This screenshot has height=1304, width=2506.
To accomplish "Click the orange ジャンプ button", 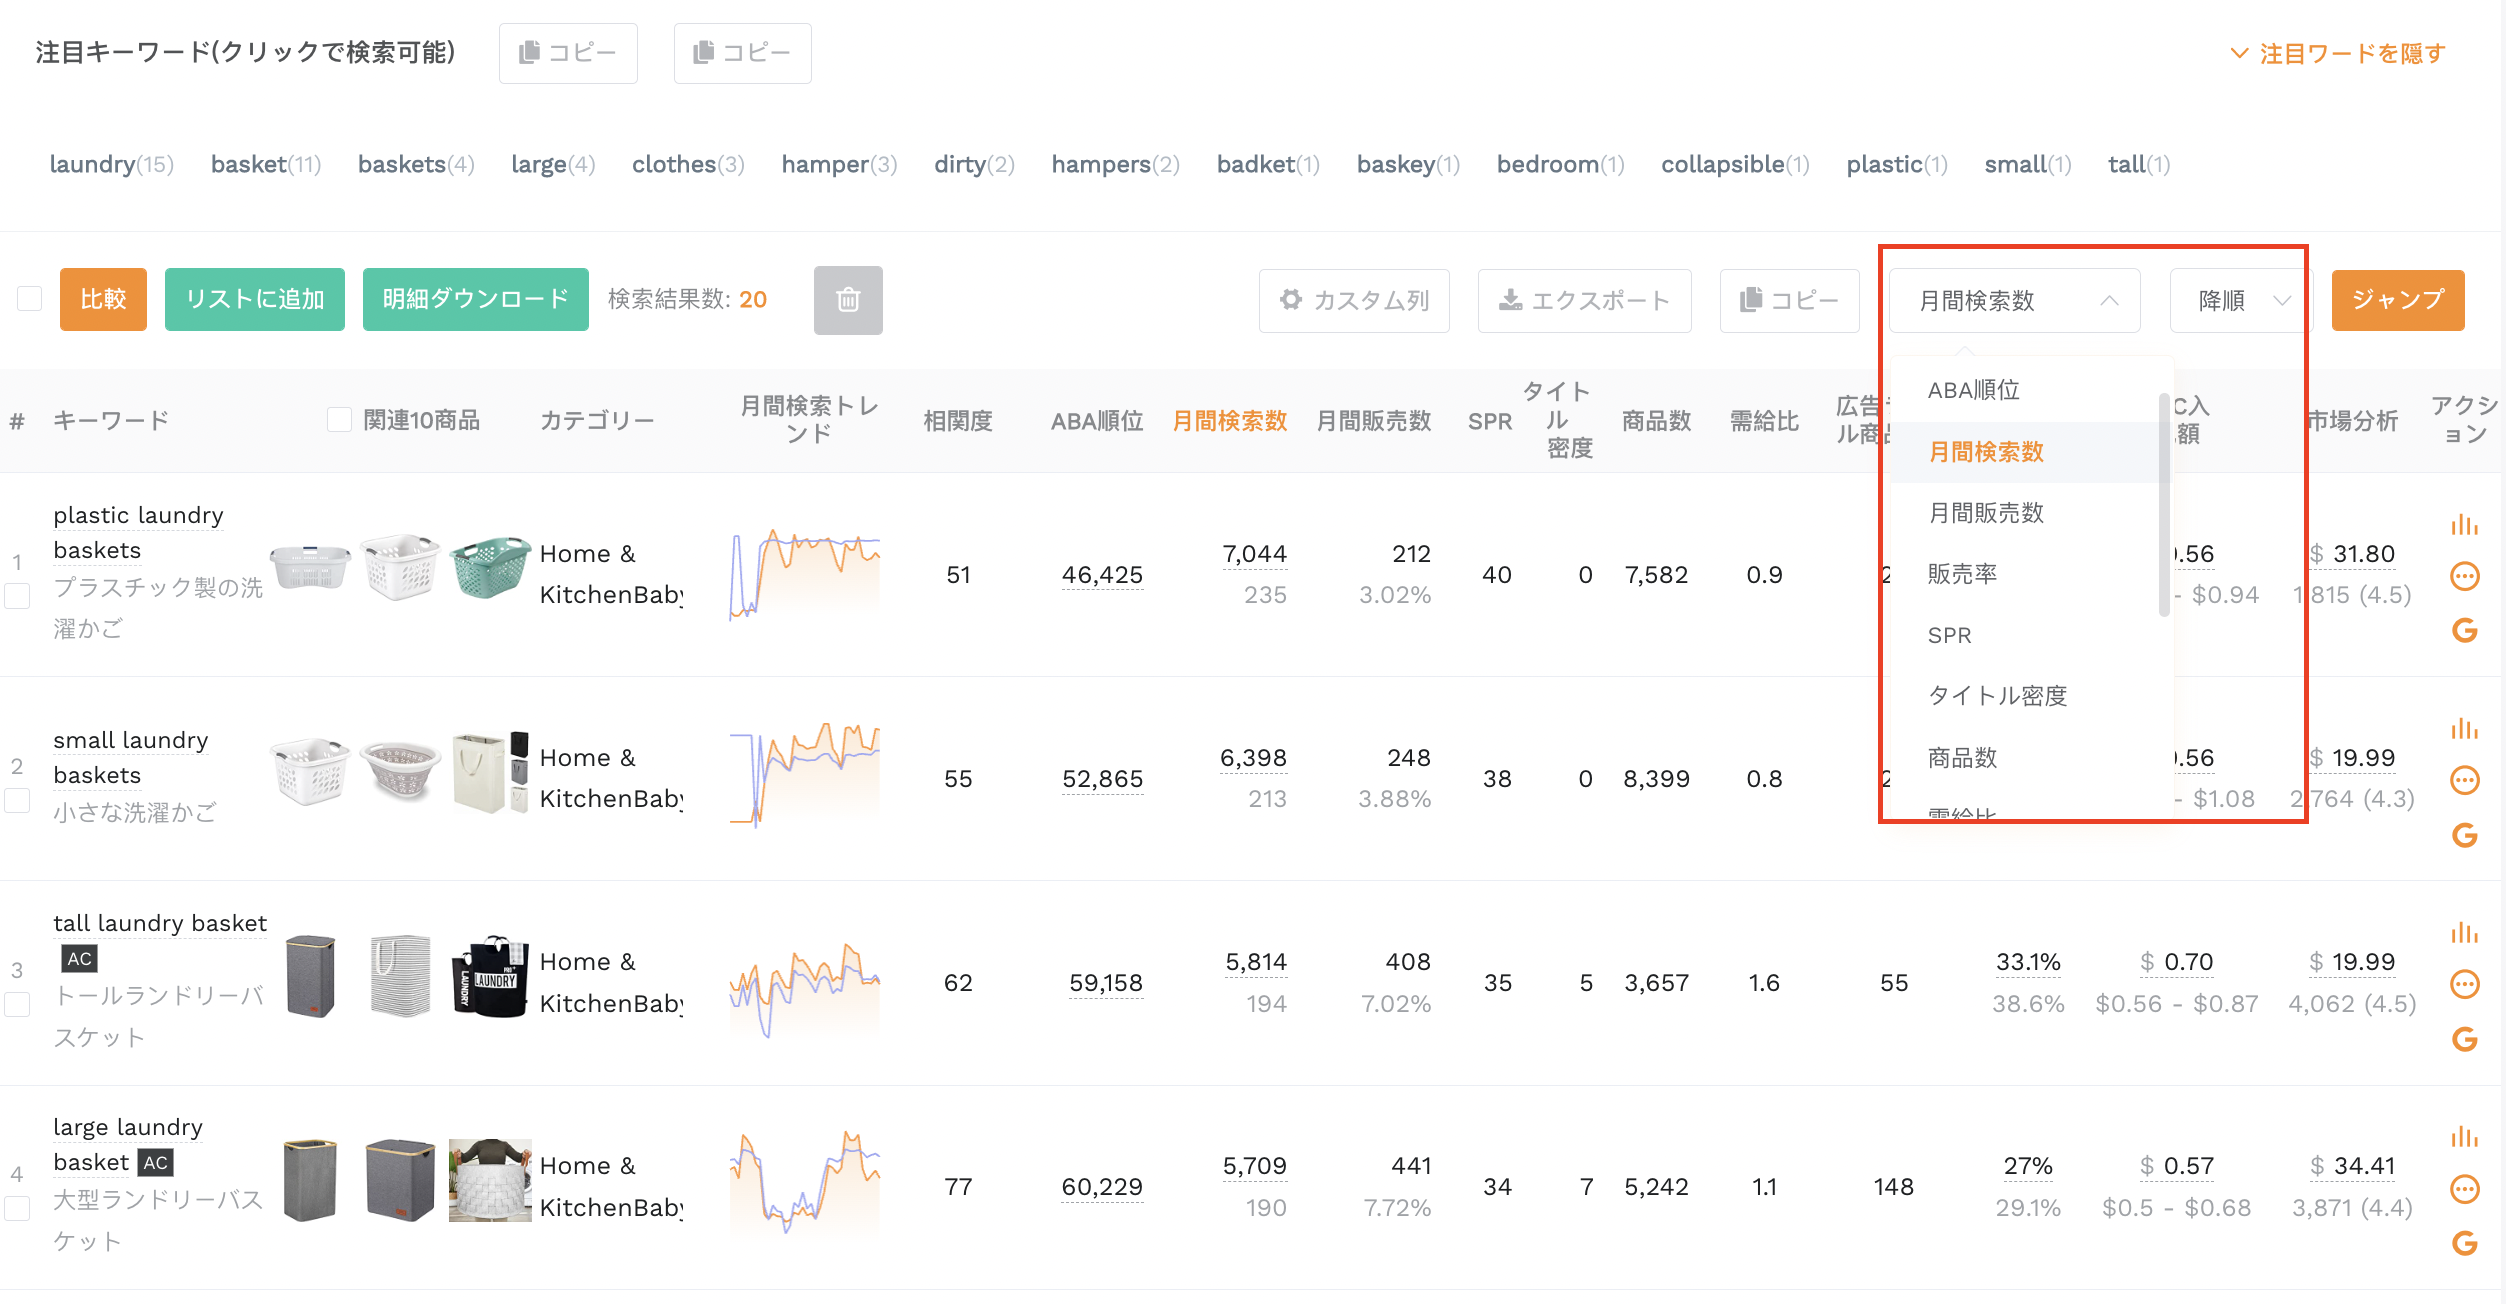I will pyautogui.click(x=2397, y=299).
